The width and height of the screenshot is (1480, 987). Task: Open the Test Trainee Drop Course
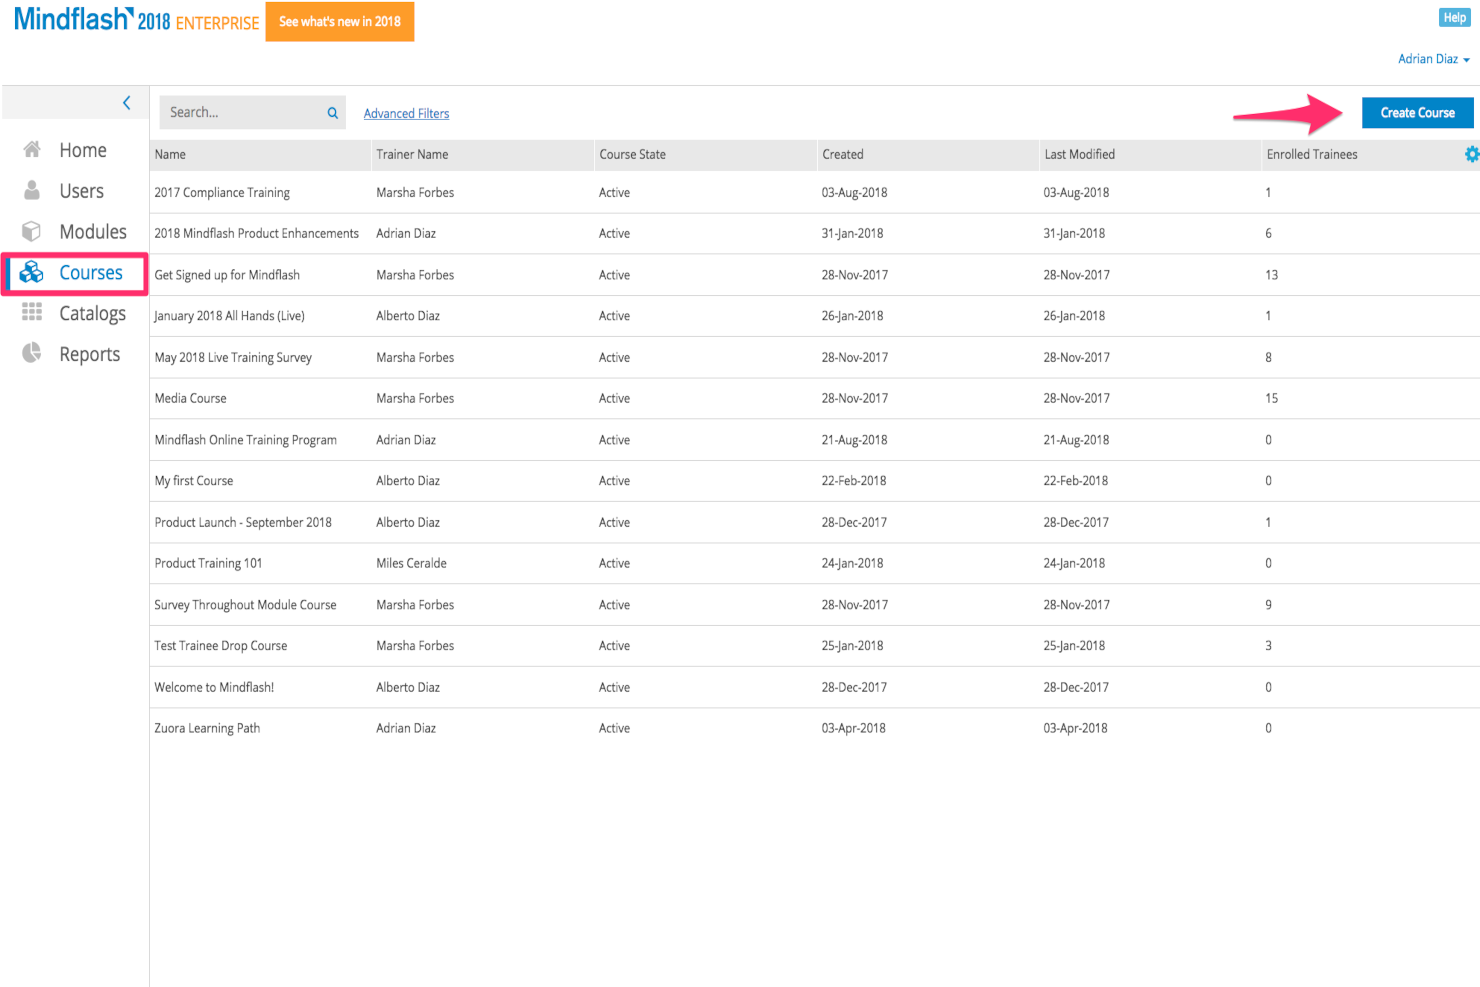(220, 646)
